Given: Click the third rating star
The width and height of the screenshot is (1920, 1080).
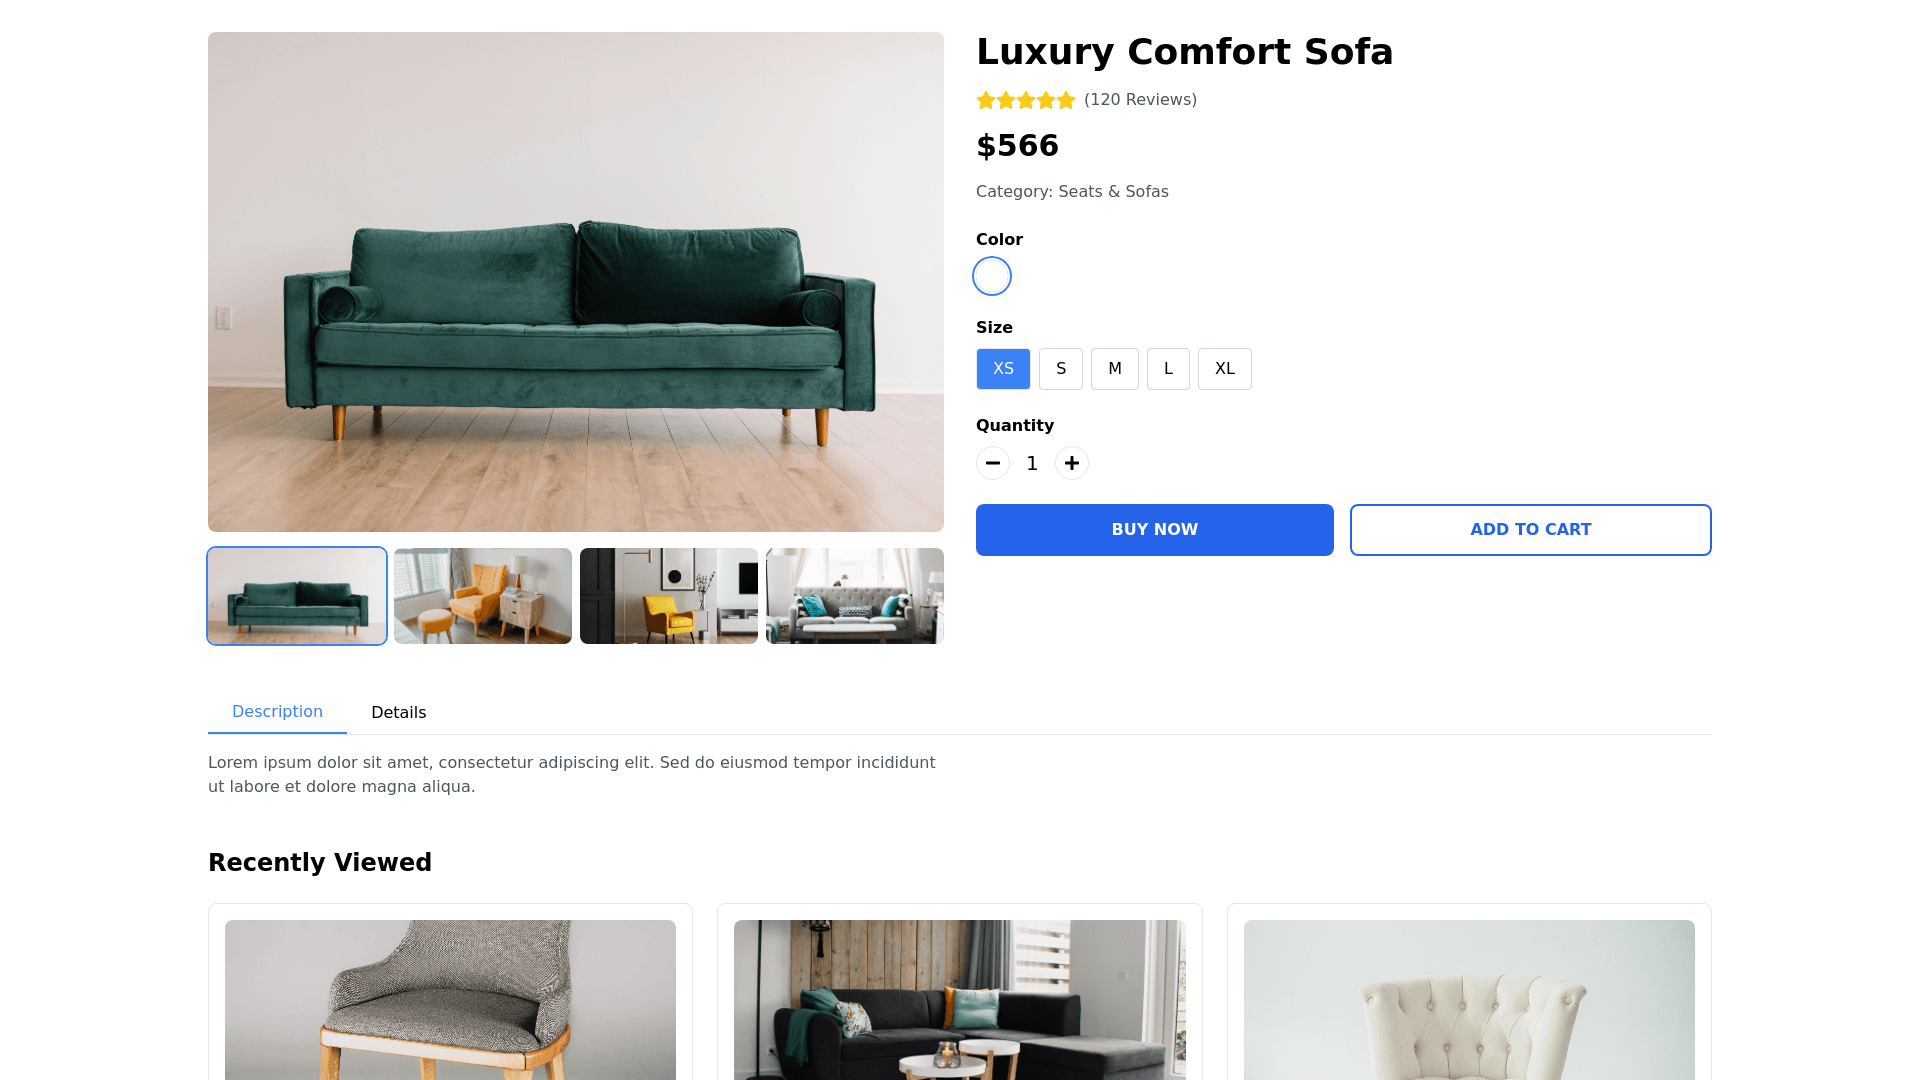Looking at the screenshot, I should pyautogui.click(x=1026, y=100).
